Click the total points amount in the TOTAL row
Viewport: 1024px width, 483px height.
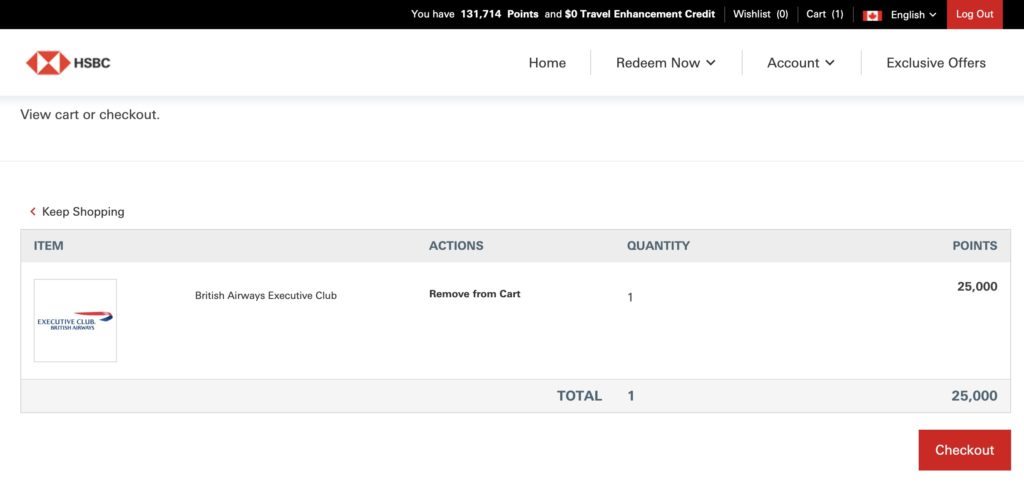pos(974,396)
